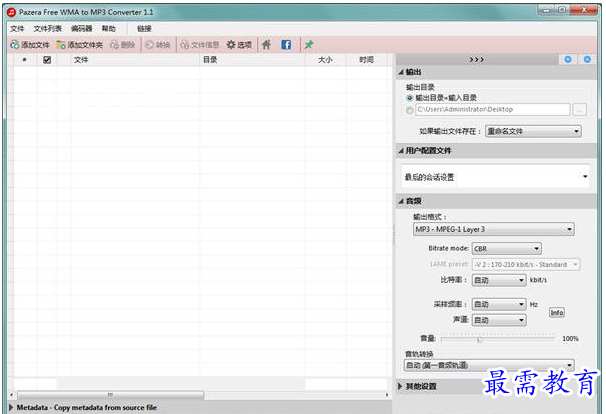
Task: Open Options (选项) gear icon
Action: (231, 45)
